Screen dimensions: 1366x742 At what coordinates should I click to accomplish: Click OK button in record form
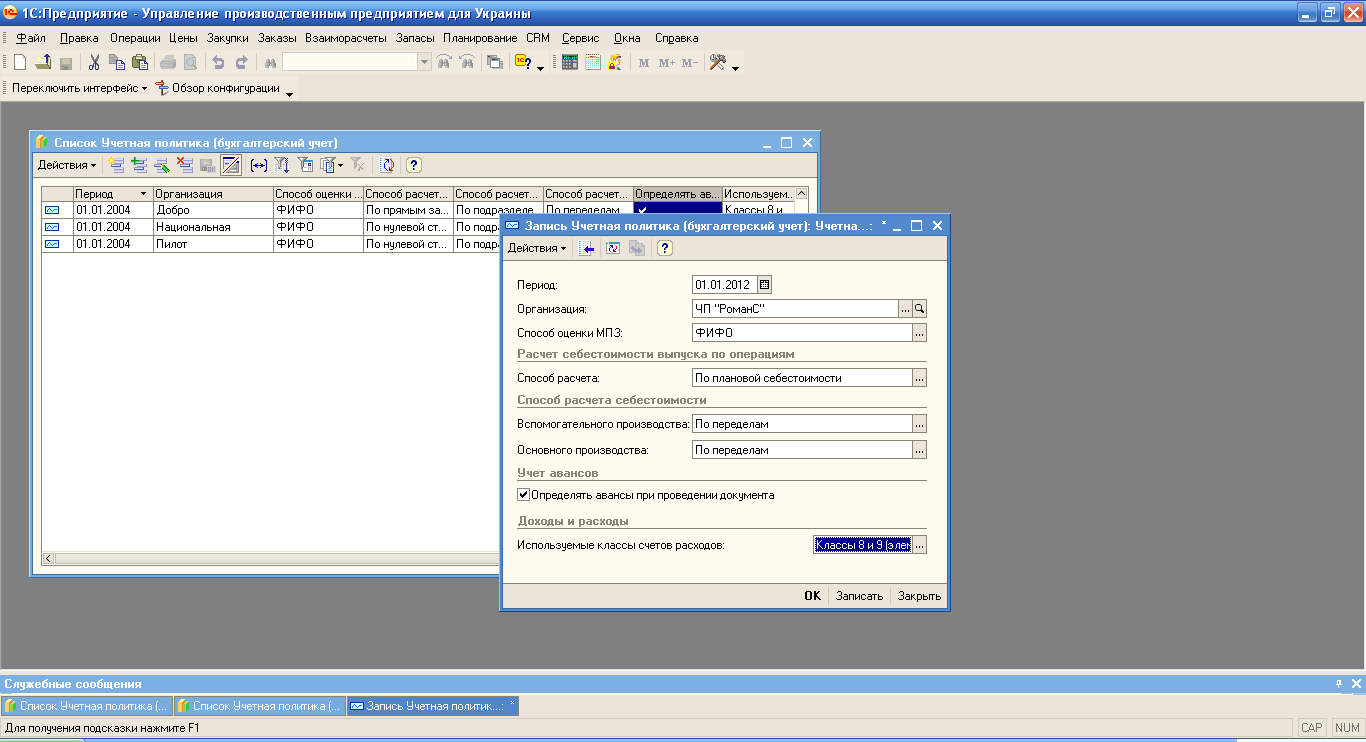point(812,596)
